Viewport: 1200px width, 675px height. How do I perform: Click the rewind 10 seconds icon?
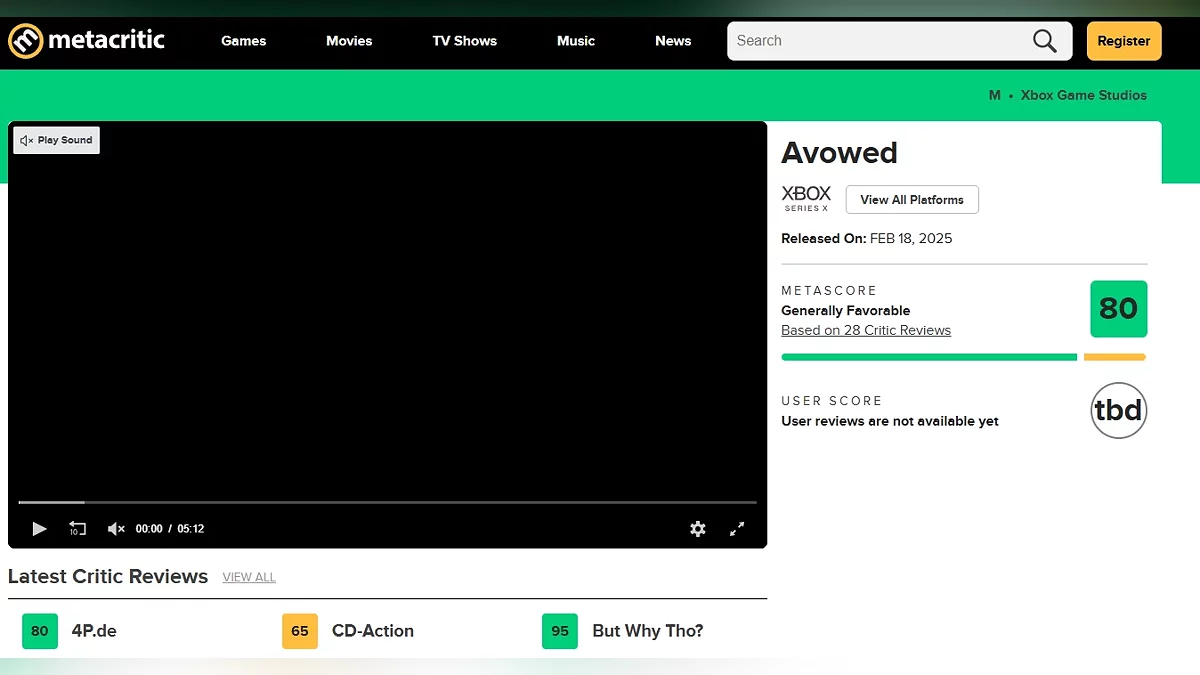pos(77,528)
